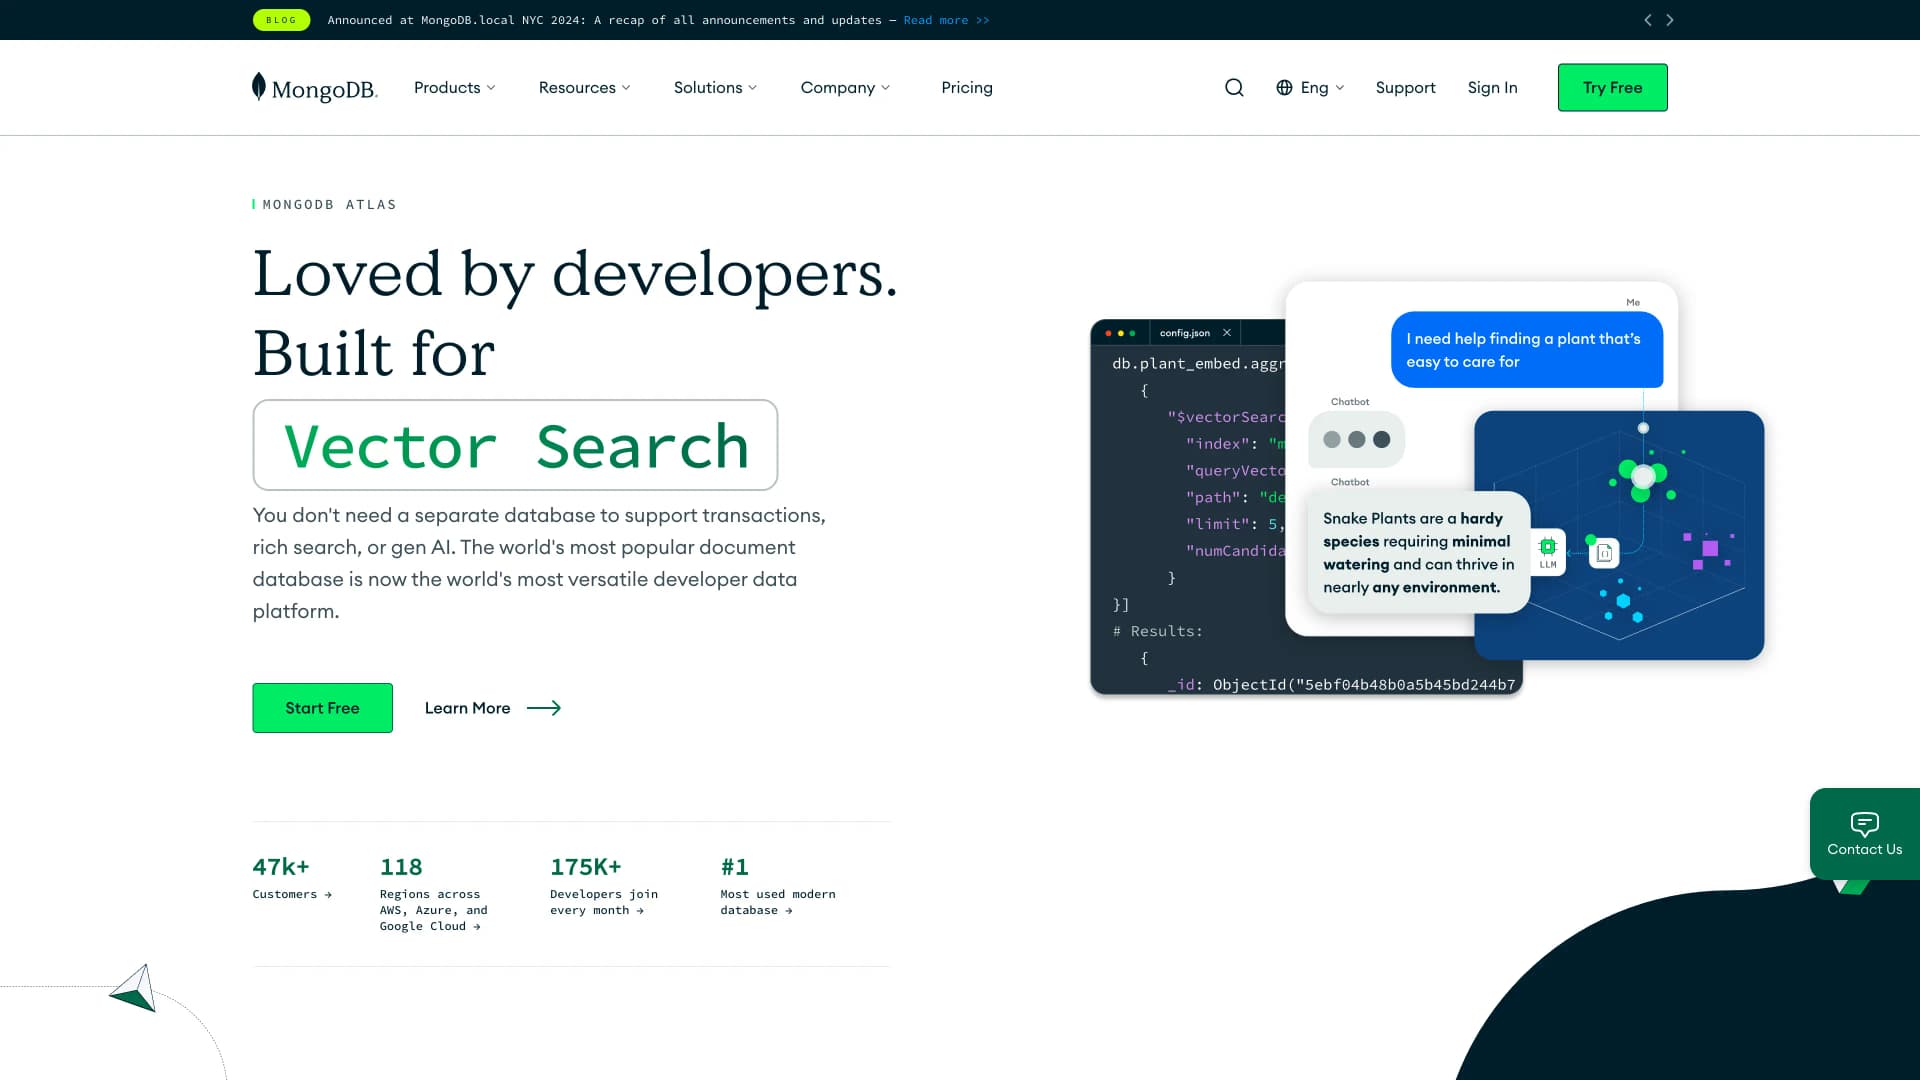Expand the Products menu
This screenshot has width=1920, height=1080.
[455, 88]
